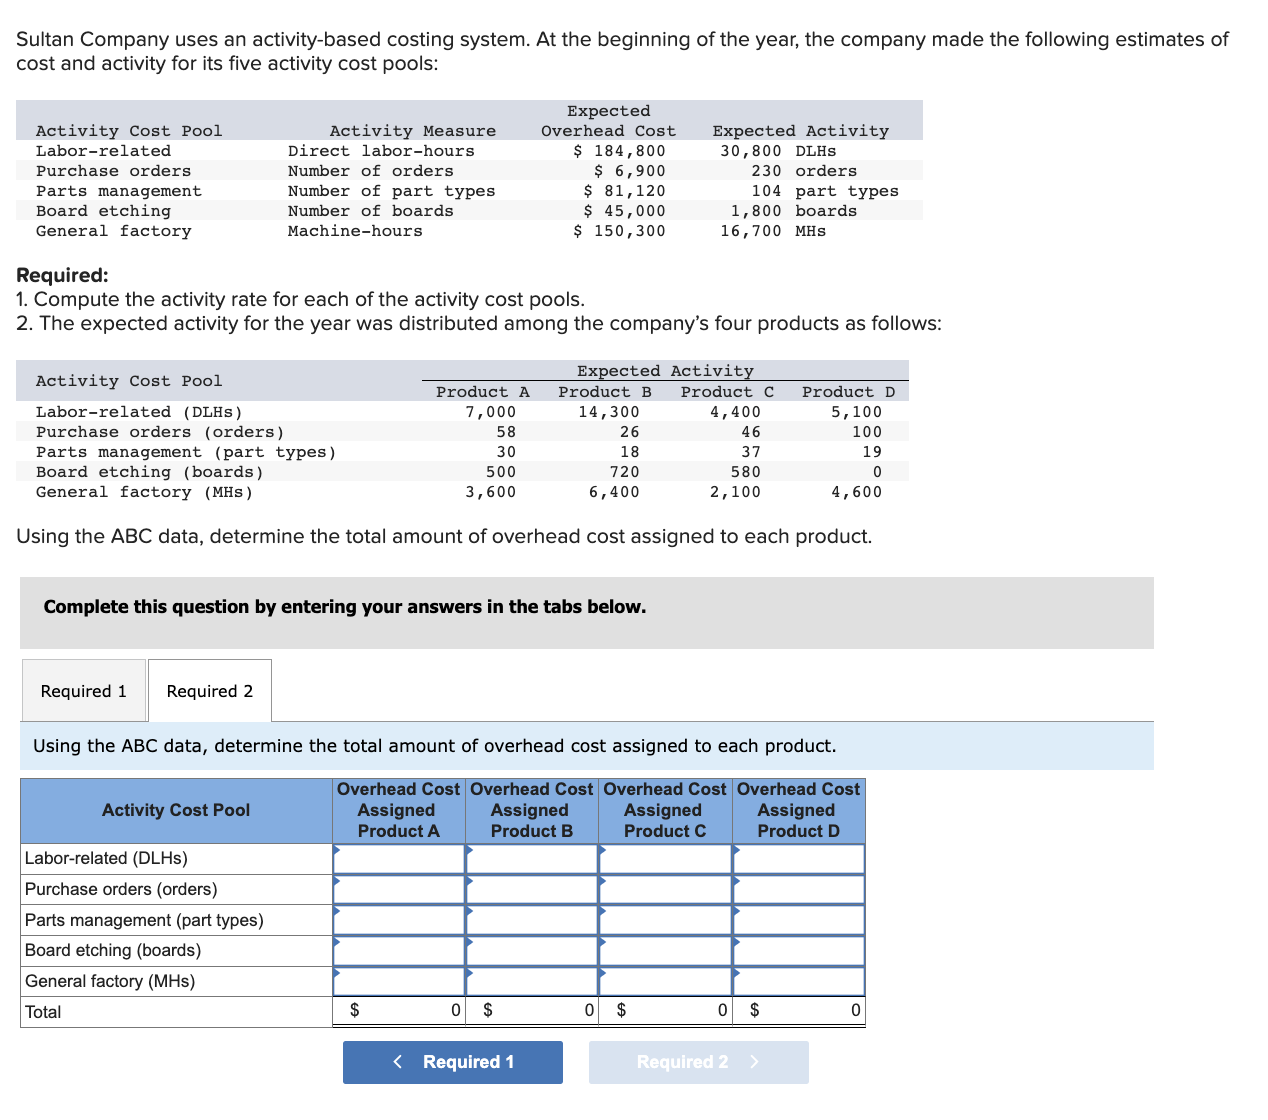Click the '< Required 1' navigation button
The image size is (1268, 1120).
[x=452, y=1062]
